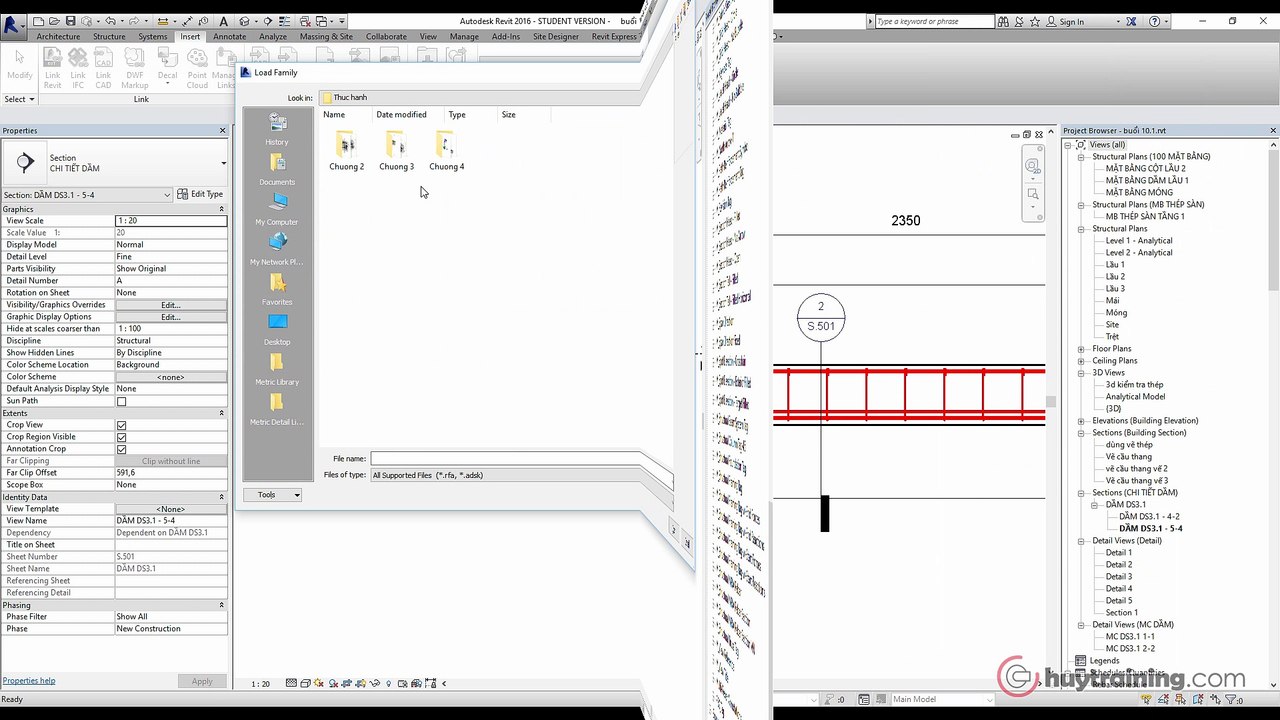Click the Link CAD tool
Screen dimensions: 1280x720
click(x=104, y=69)
